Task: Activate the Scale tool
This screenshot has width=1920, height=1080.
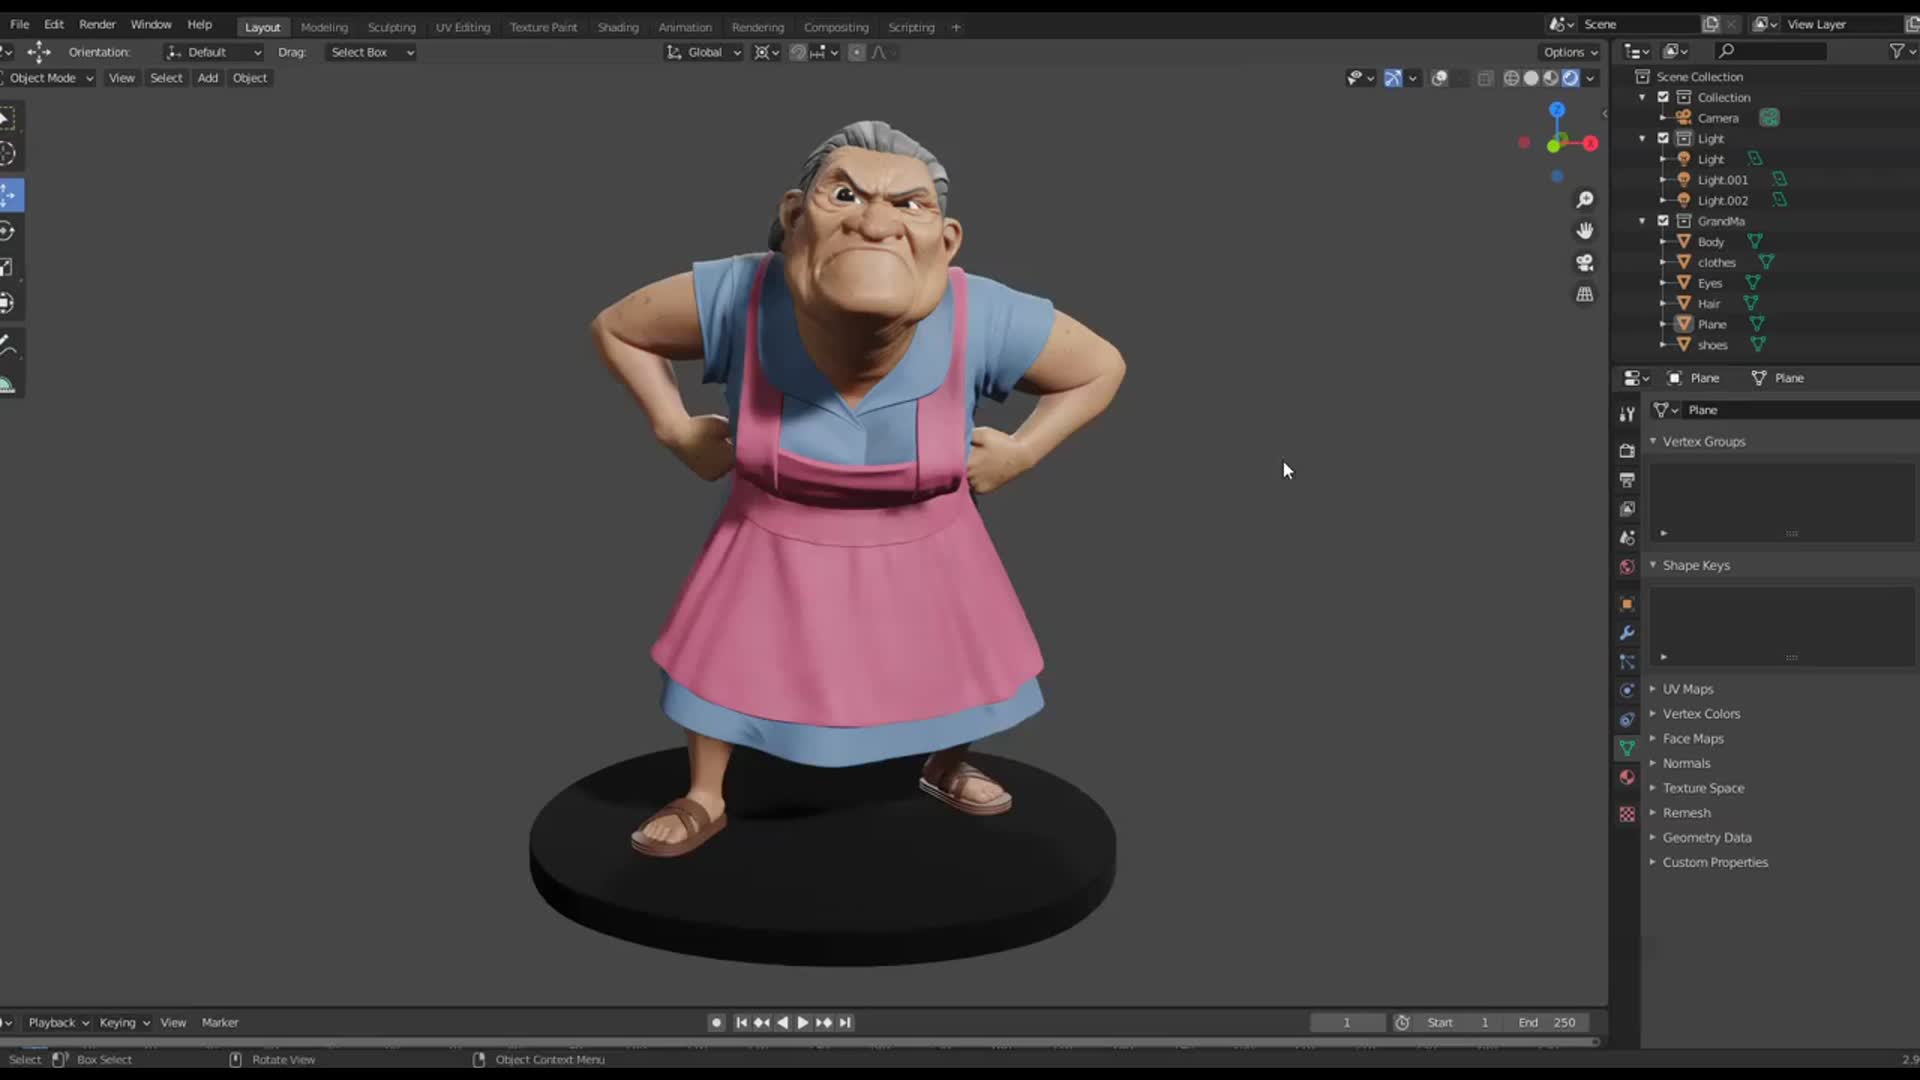Action: point(8,267)
